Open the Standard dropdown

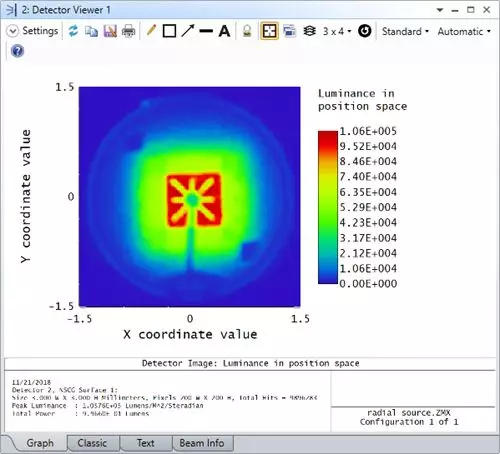(405, 31)
